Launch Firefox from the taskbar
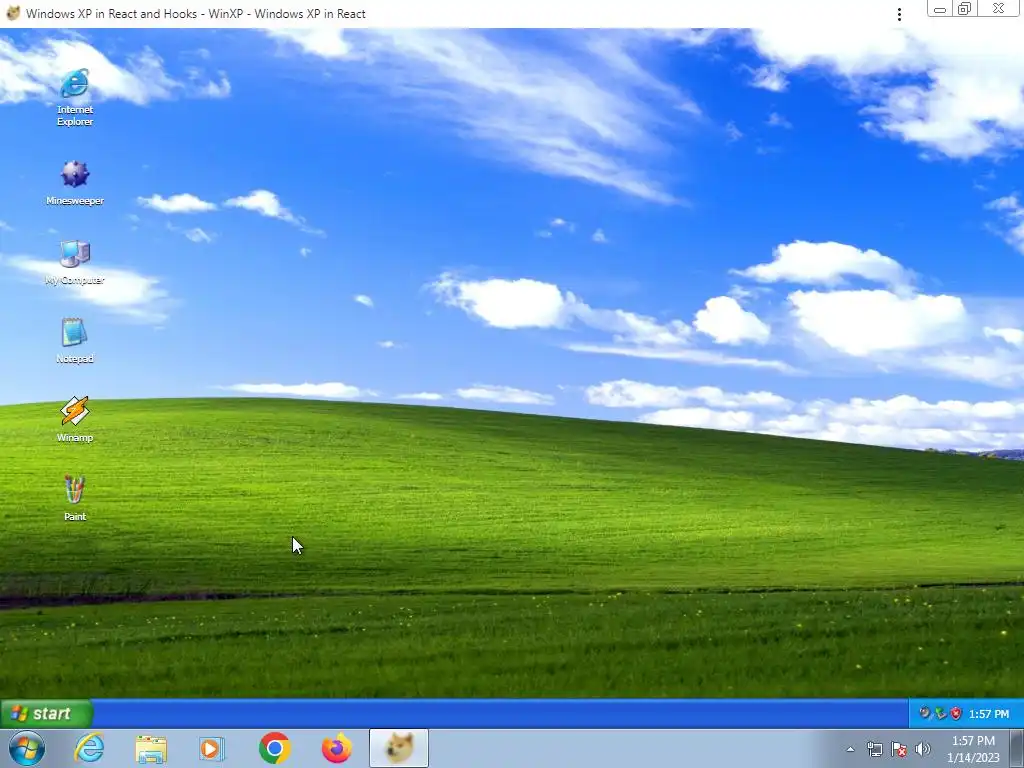This screenshot has width=1024, height=768. (x=337, y=748)
